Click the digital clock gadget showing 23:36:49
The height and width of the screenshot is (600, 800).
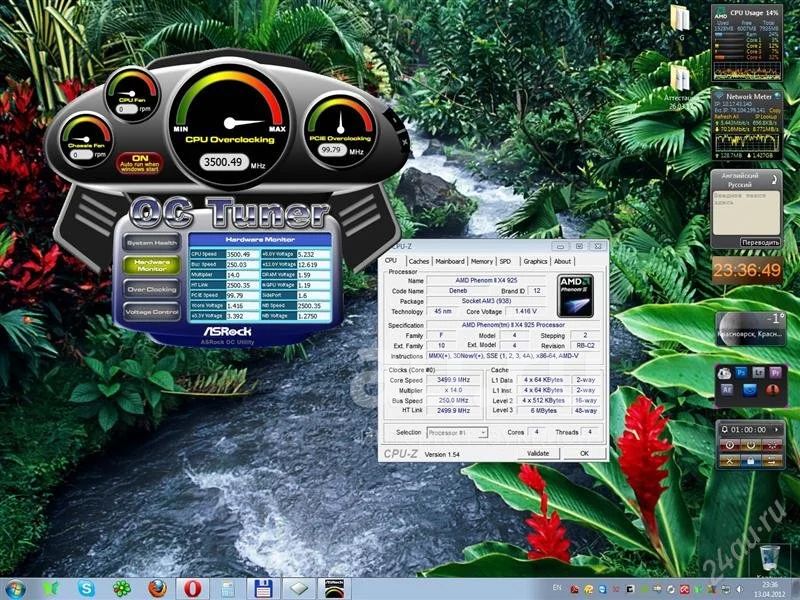[747, 270]
